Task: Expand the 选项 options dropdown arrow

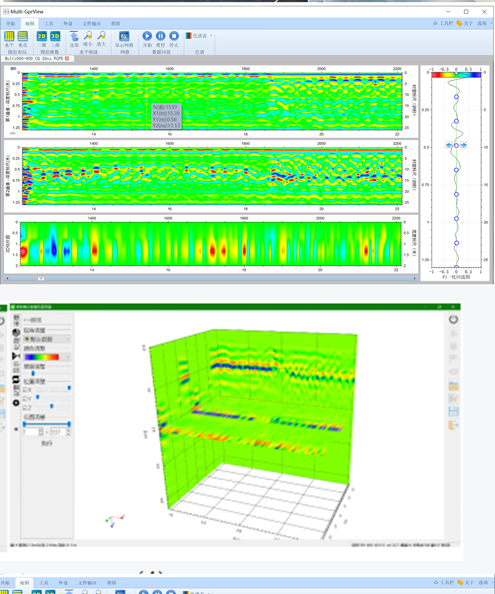Action: click(x=491, y=23)
